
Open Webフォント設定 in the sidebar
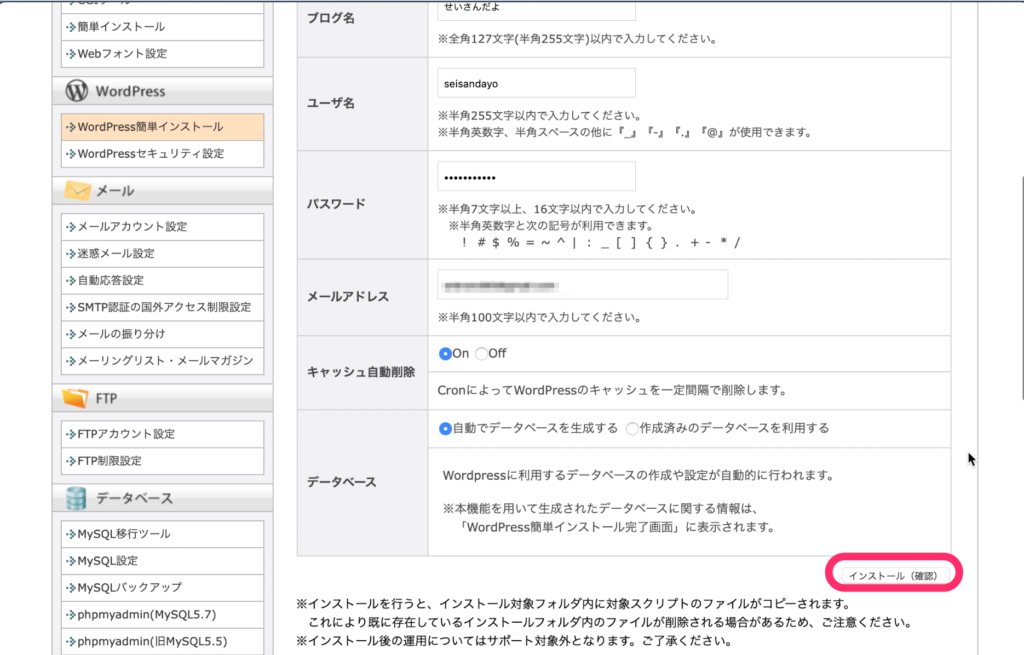point(122,54)
